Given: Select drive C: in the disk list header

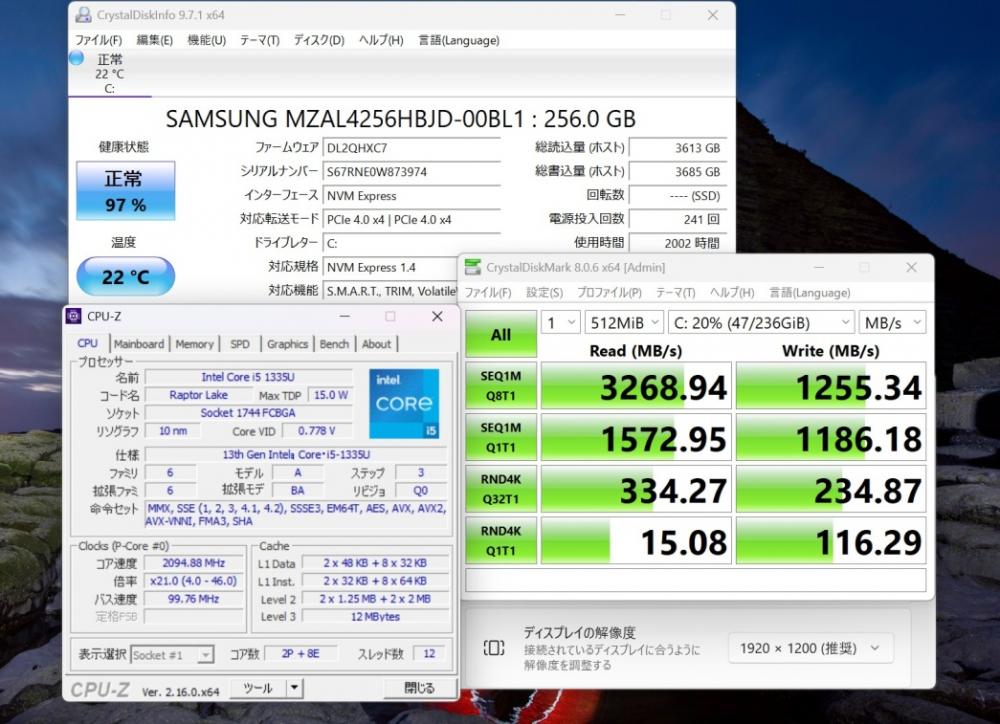Looking at the screenshot, I should [x=110, y=73].
